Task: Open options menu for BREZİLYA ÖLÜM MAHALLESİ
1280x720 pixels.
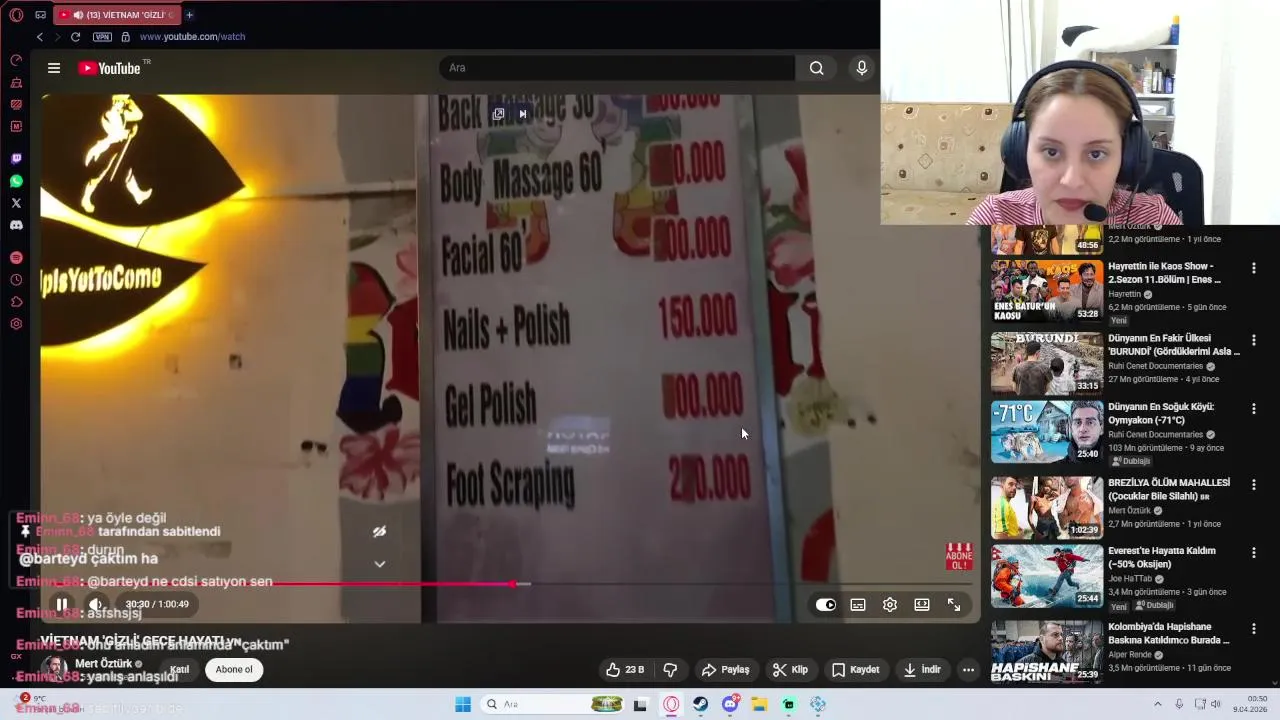Action: [x=1253, y=484]
